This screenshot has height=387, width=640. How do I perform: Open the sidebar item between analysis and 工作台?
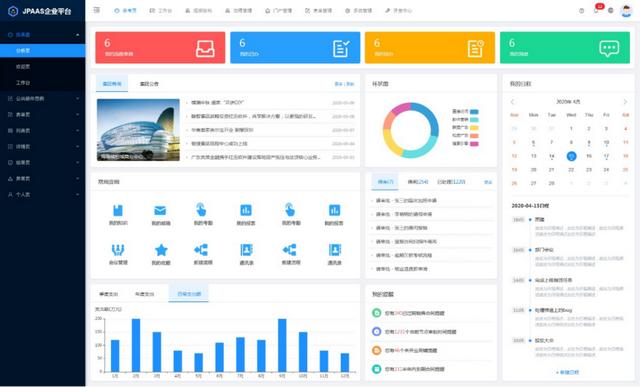click(x=43, y=67)
